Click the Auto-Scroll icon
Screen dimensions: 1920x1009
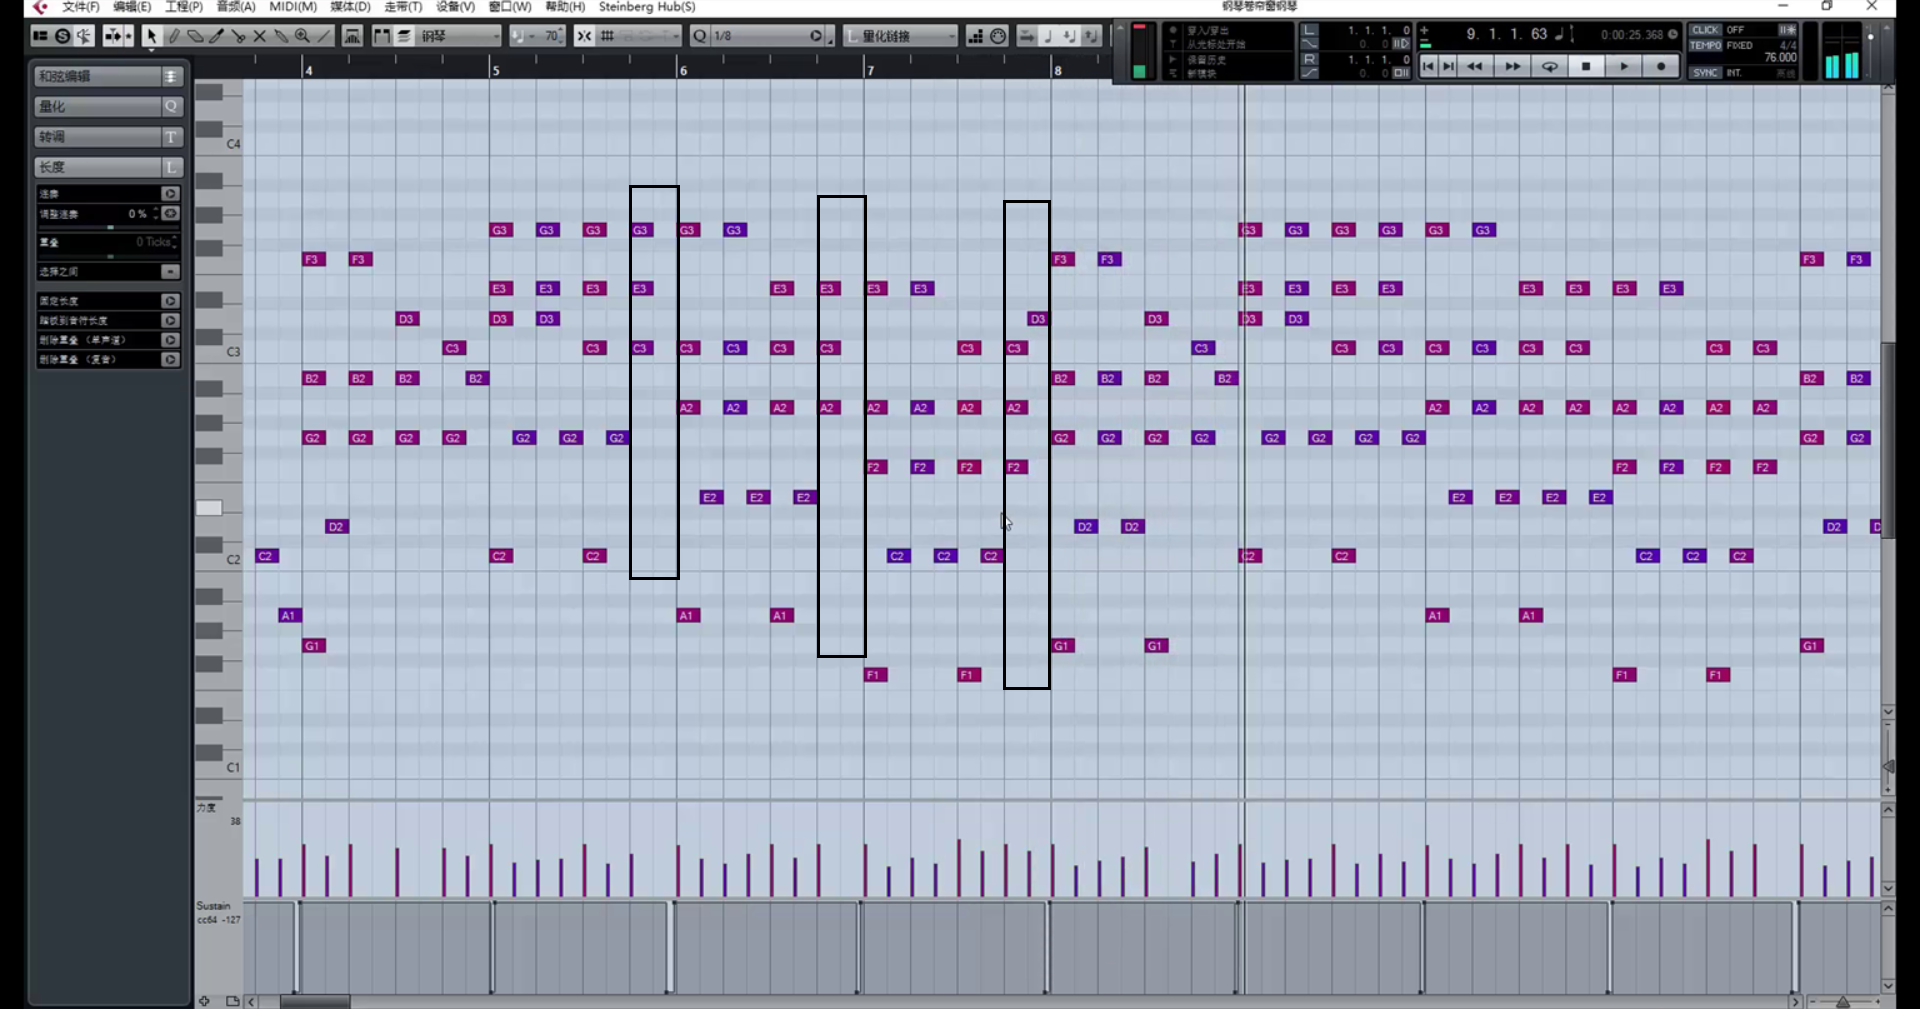coord(112,36)
